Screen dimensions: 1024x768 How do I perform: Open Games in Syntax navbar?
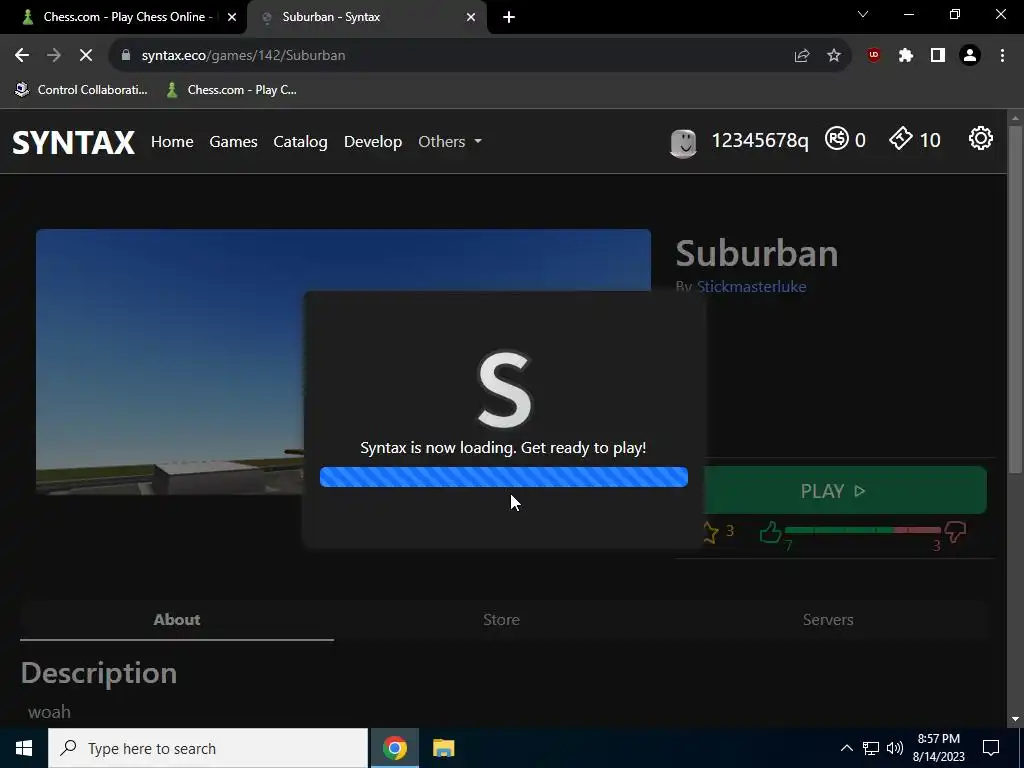pos(233,141)
